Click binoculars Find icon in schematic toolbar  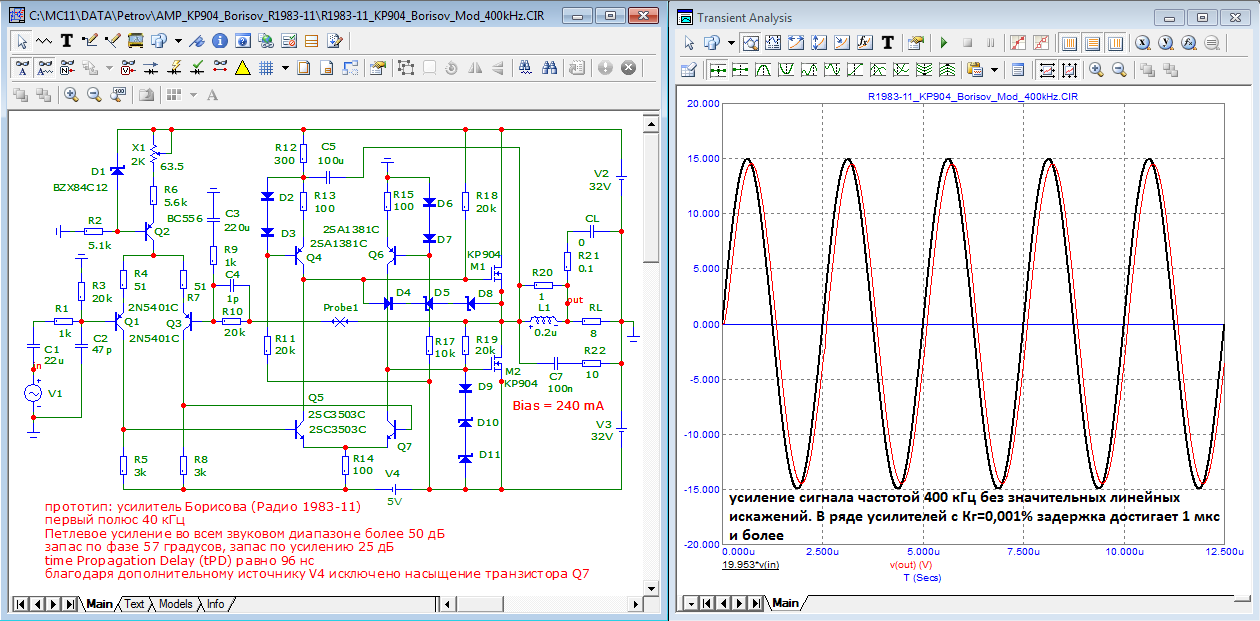(x=549, y=68)
